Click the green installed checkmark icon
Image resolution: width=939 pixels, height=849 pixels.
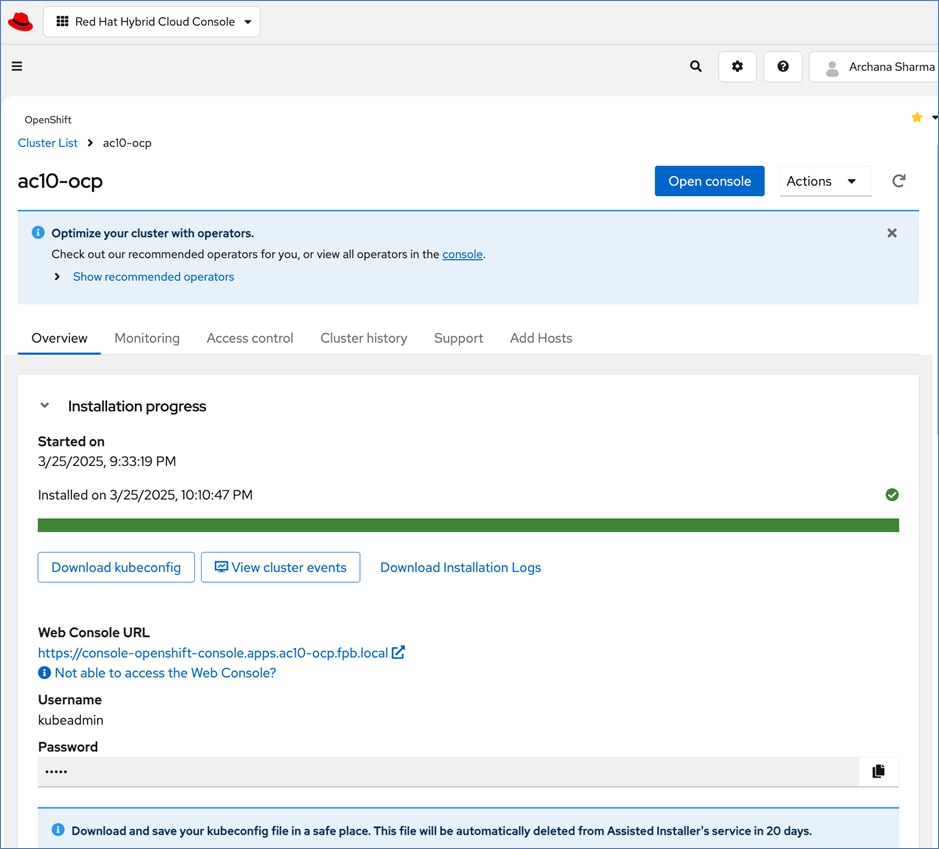892,495
